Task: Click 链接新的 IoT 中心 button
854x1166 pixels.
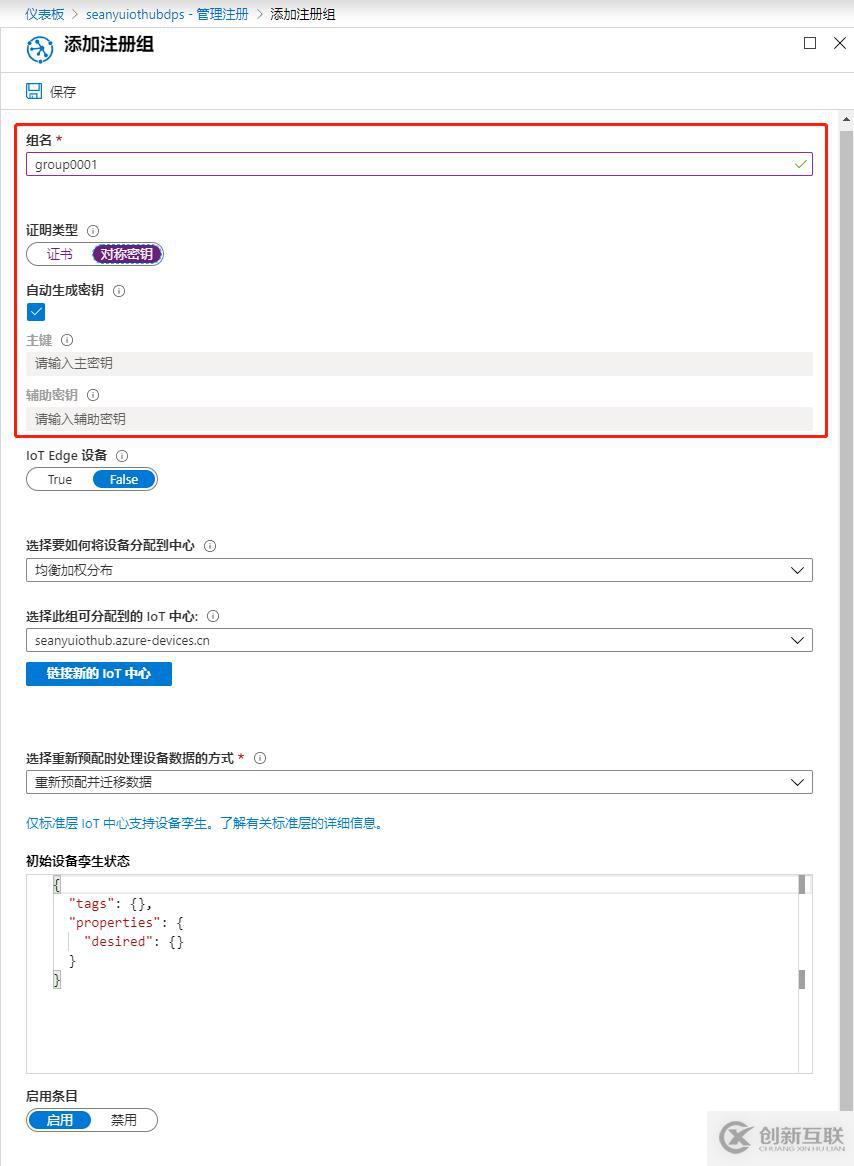Action: tap(99, 674)
